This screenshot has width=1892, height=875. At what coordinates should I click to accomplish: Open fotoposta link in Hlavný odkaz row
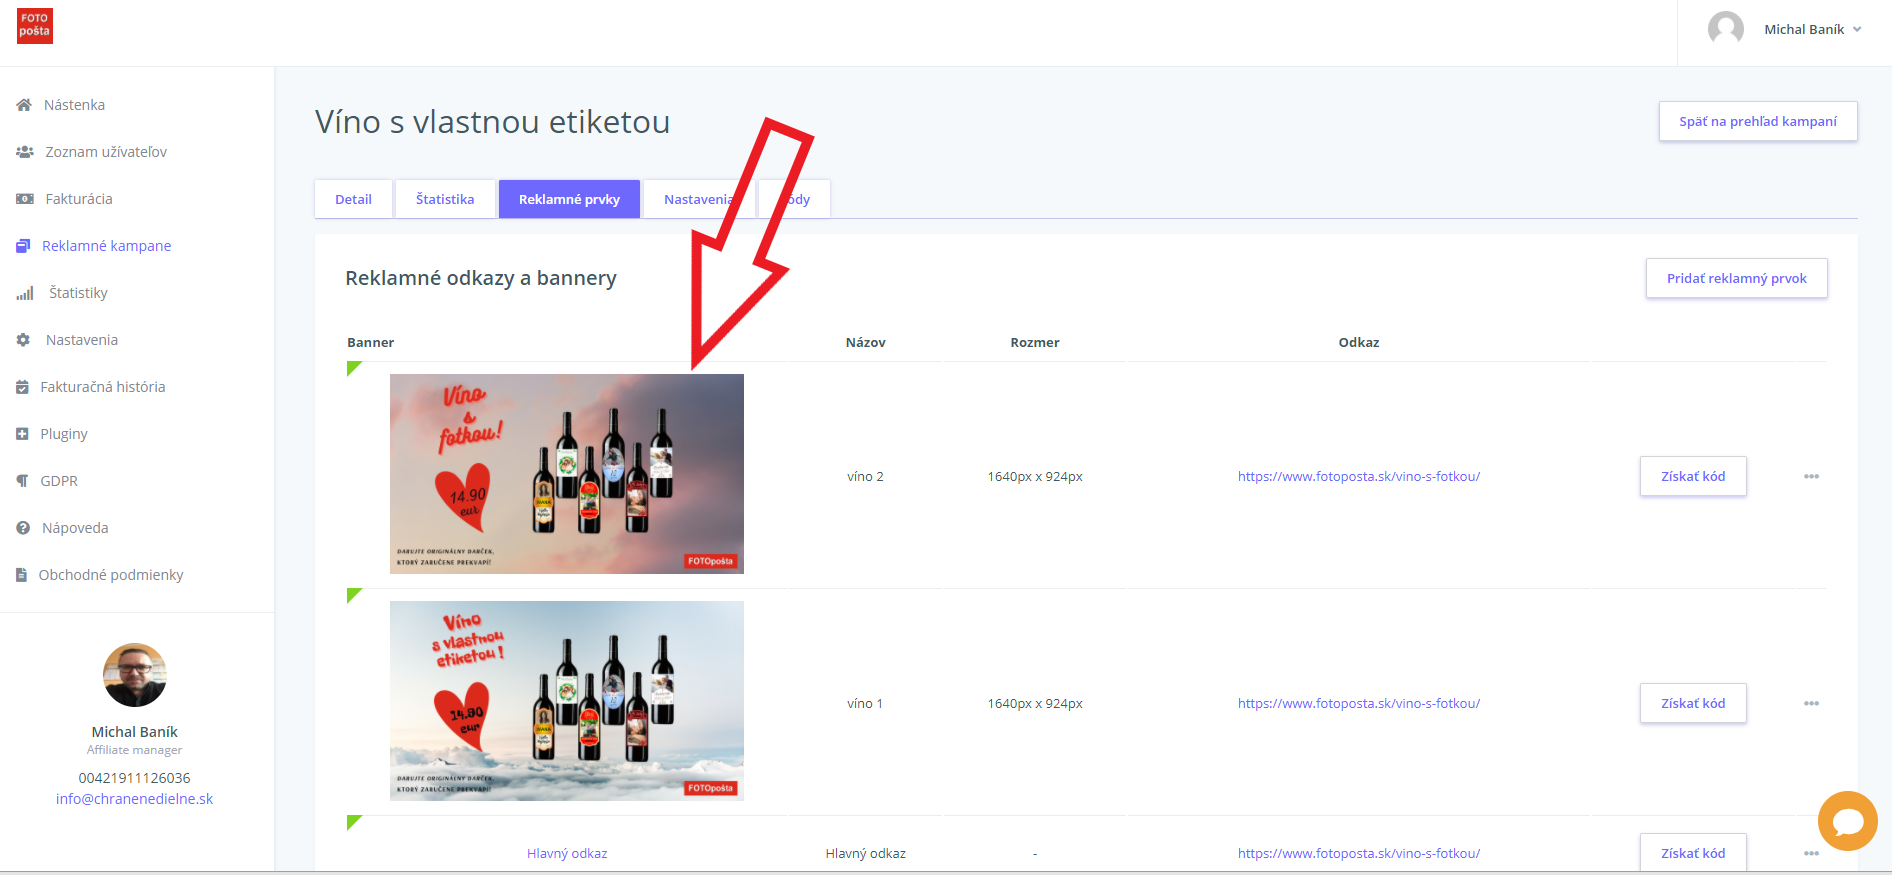(x=1359, y=853)
